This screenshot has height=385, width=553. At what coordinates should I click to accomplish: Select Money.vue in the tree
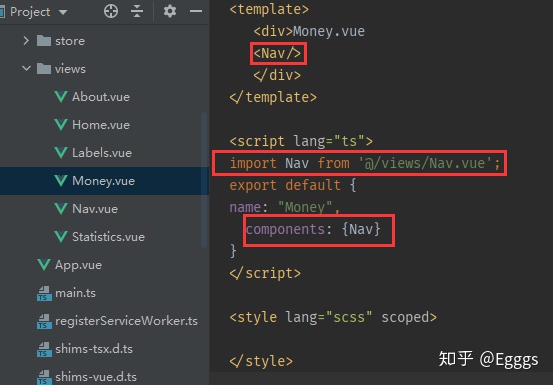click(103, 181)
